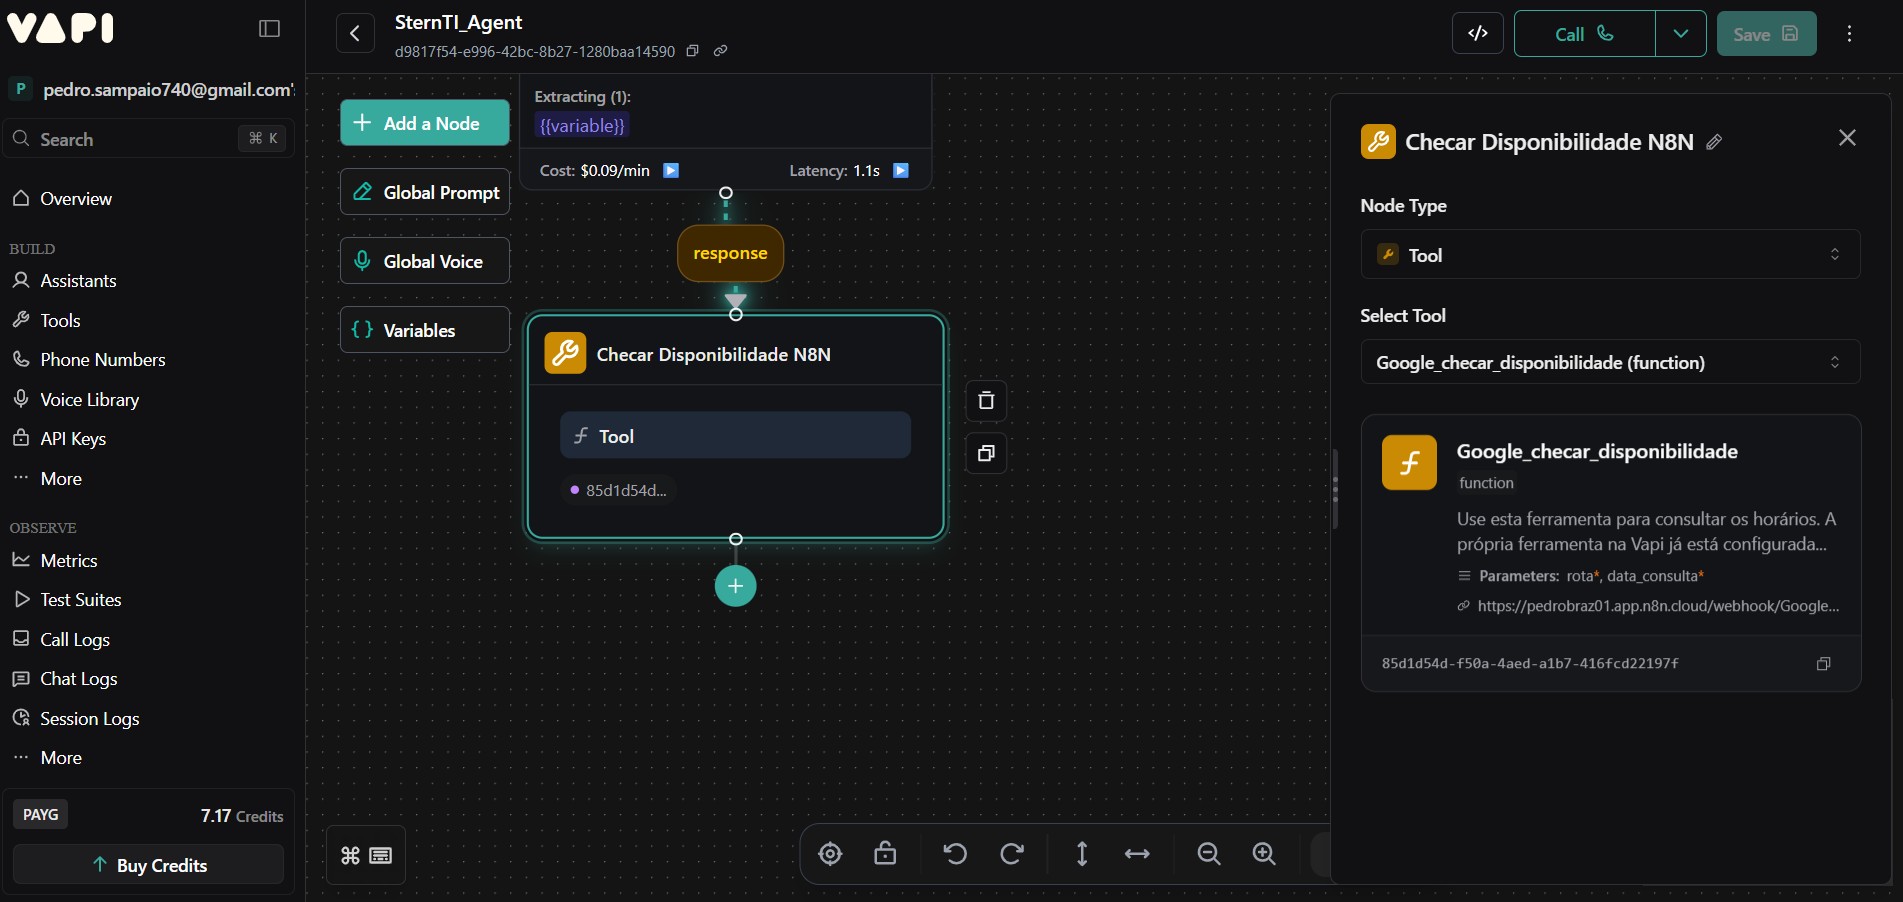This screenshot has height=902, width=1903.
Task: Collapse the left sidebar panel
Action: (269, 29)
